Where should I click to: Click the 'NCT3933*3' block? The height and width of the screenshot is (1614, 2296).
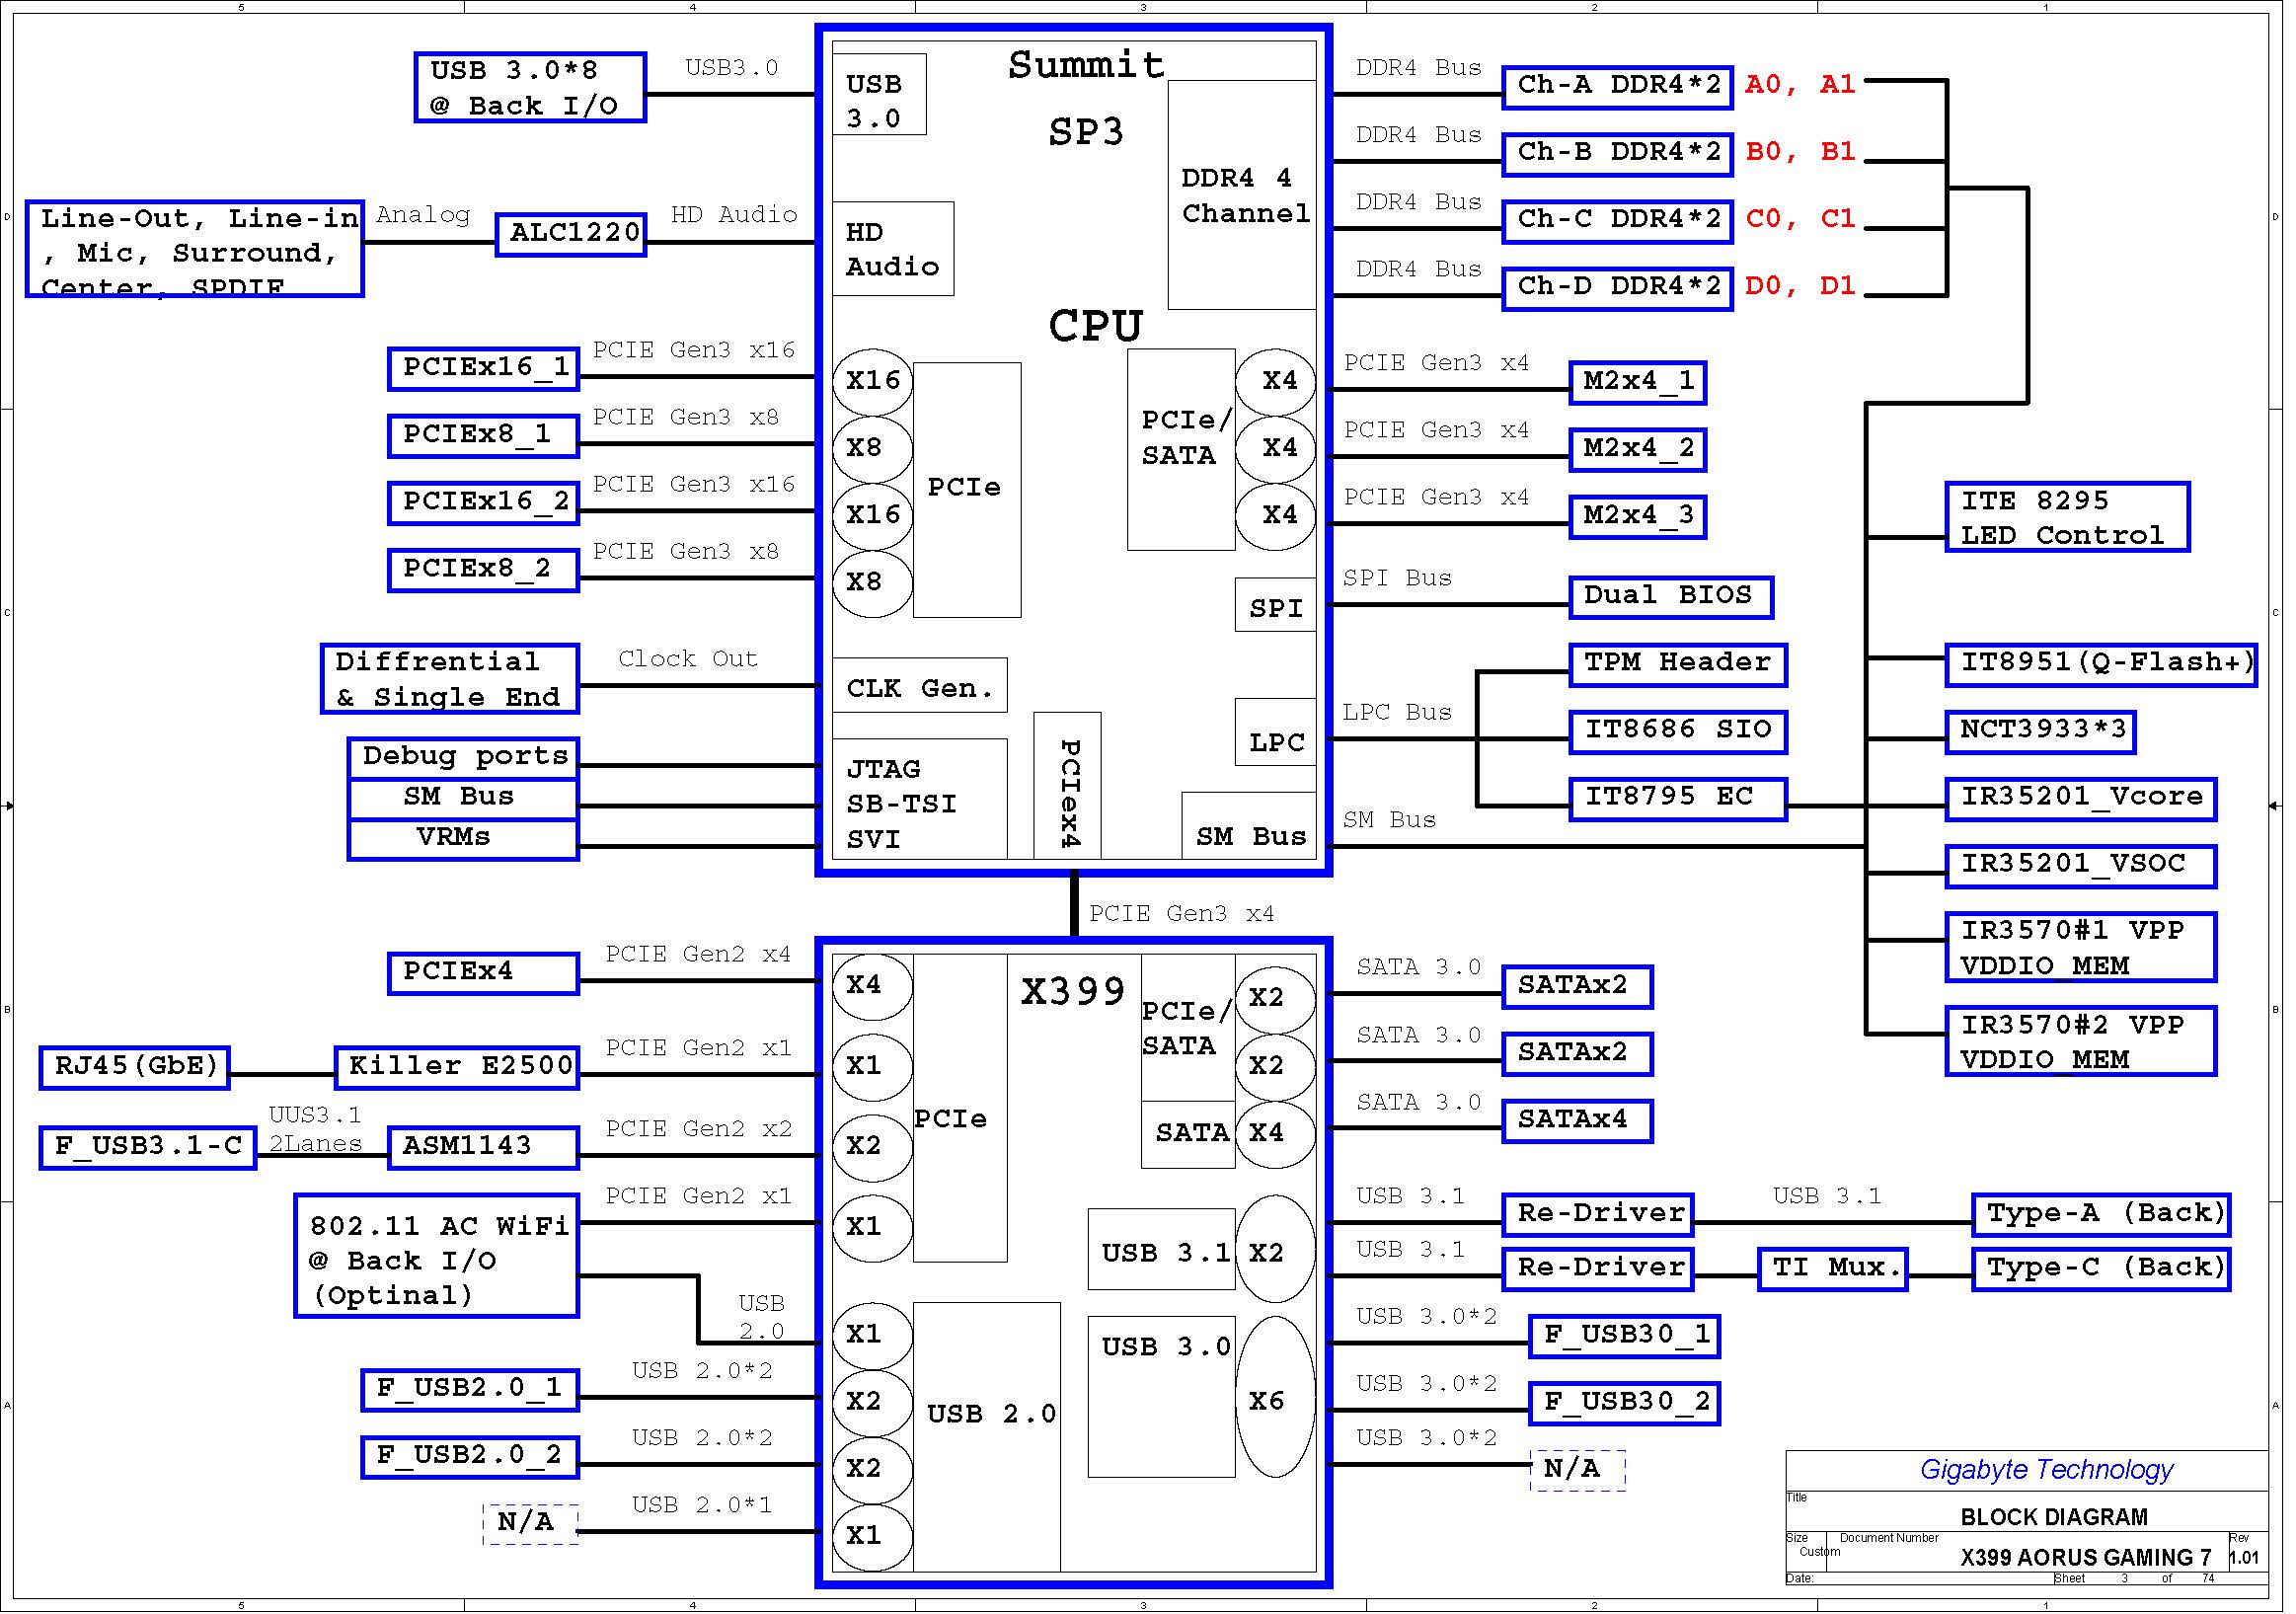coord(2041,732)
